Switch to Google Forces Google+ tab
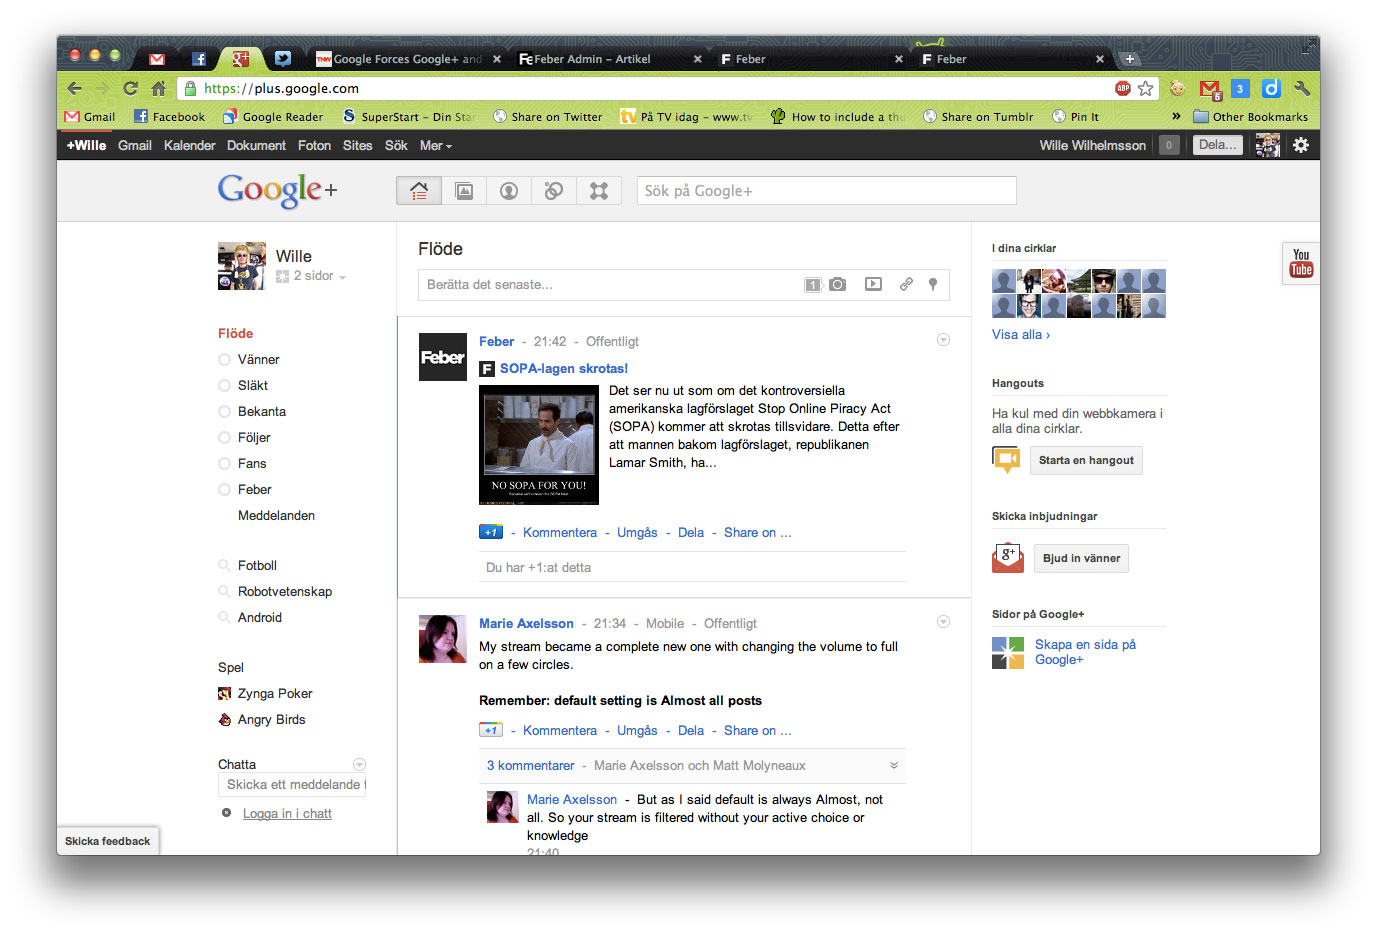This screenshot has height=934, width=1377. (407, 59)
